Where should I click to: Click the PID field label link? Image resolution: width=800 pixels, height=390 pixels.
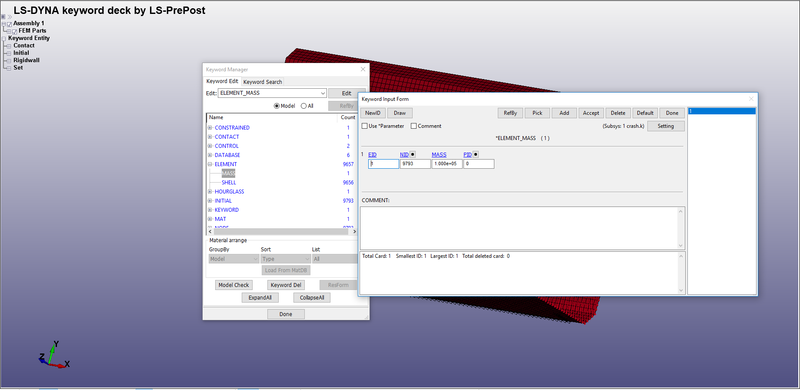[467, 154]
